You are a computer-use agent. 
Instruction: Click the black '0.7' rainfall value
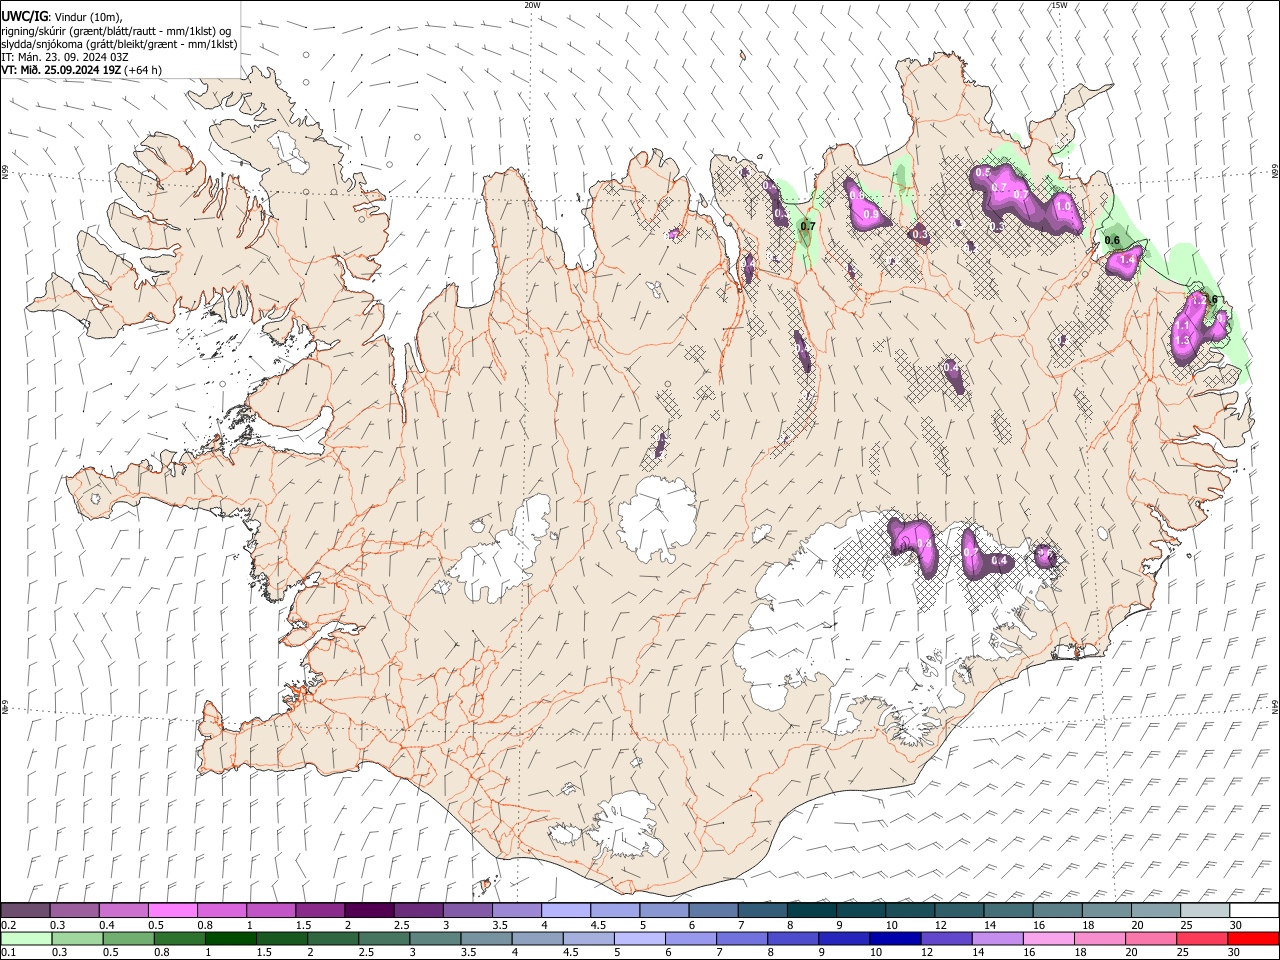(x=808, y=228)
